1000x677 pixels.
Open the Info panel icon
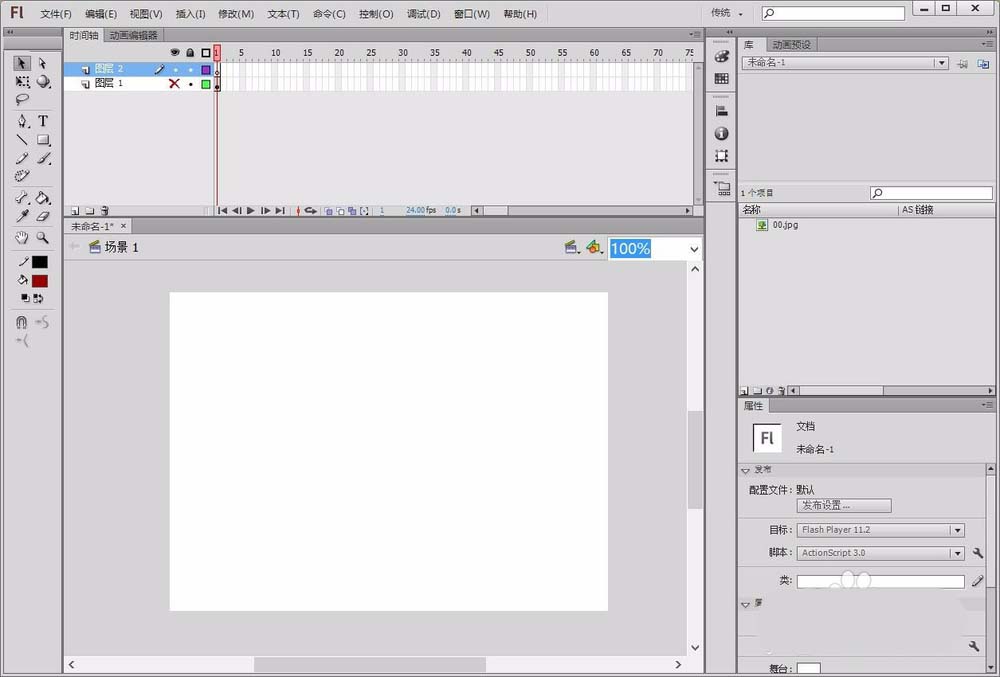pyautogui.click(x=721, y=133)
